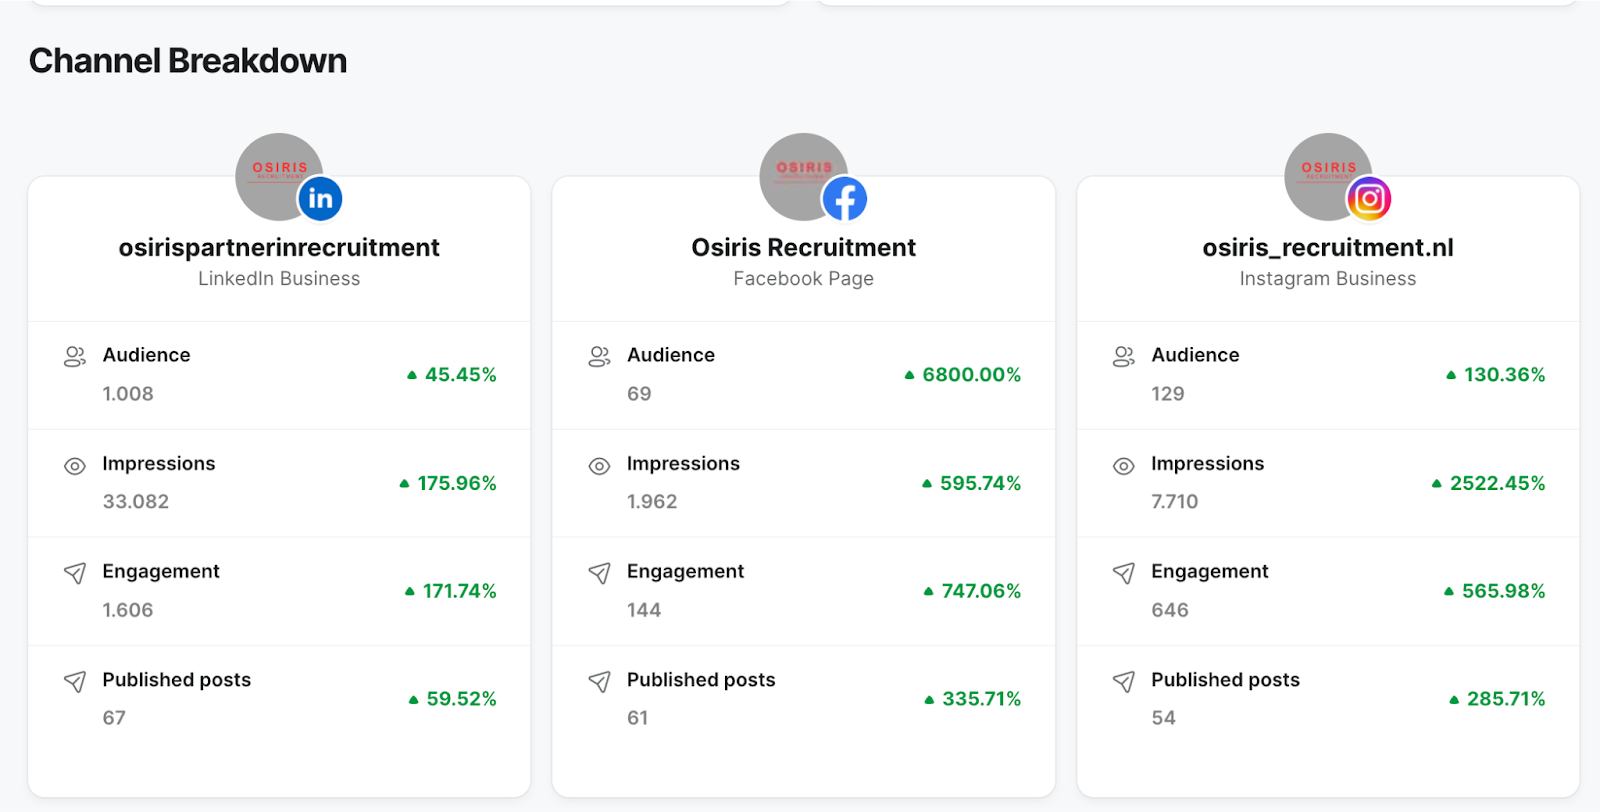Click the Instagram badge on osiris_recruitment.nl avatar

[x=1369, y=199]
